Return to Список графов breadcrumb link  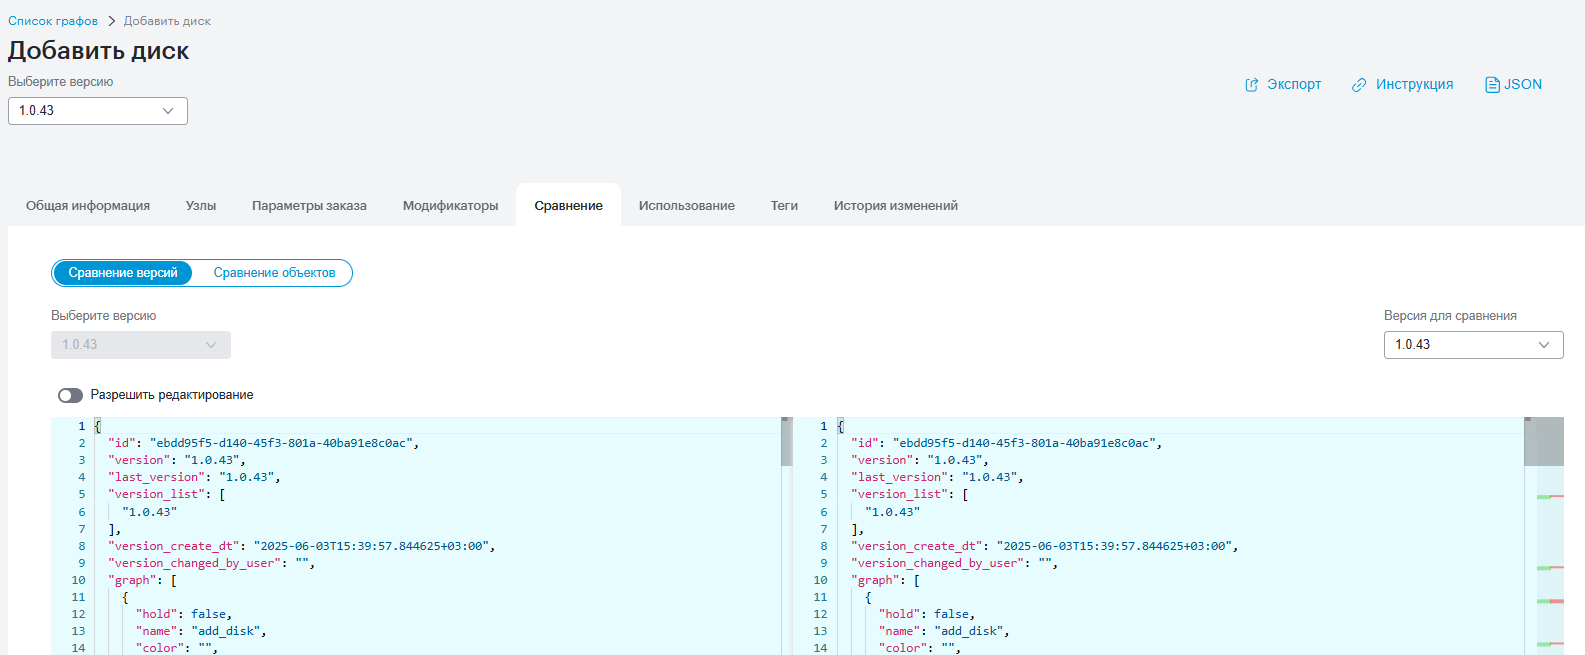pyautogui.click(x=53, y=21)
